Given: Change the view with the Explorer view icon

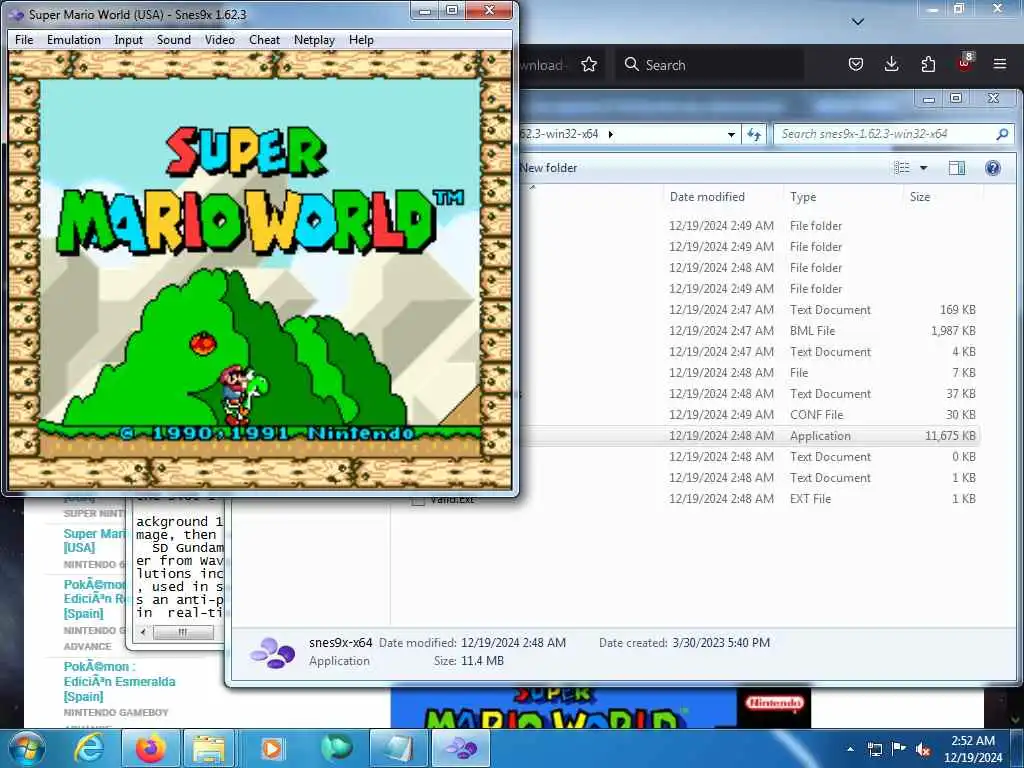Looking at the screenshot, I should [x=902, y=168].
